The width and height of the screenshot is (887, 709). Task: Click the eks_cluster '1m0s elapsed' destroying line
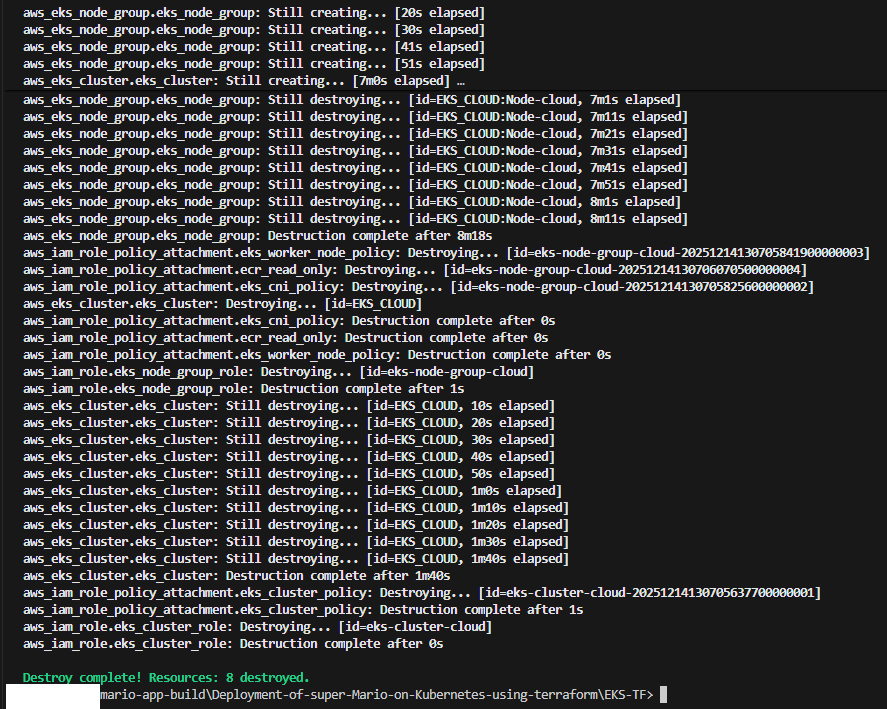[x=292, y=490]
